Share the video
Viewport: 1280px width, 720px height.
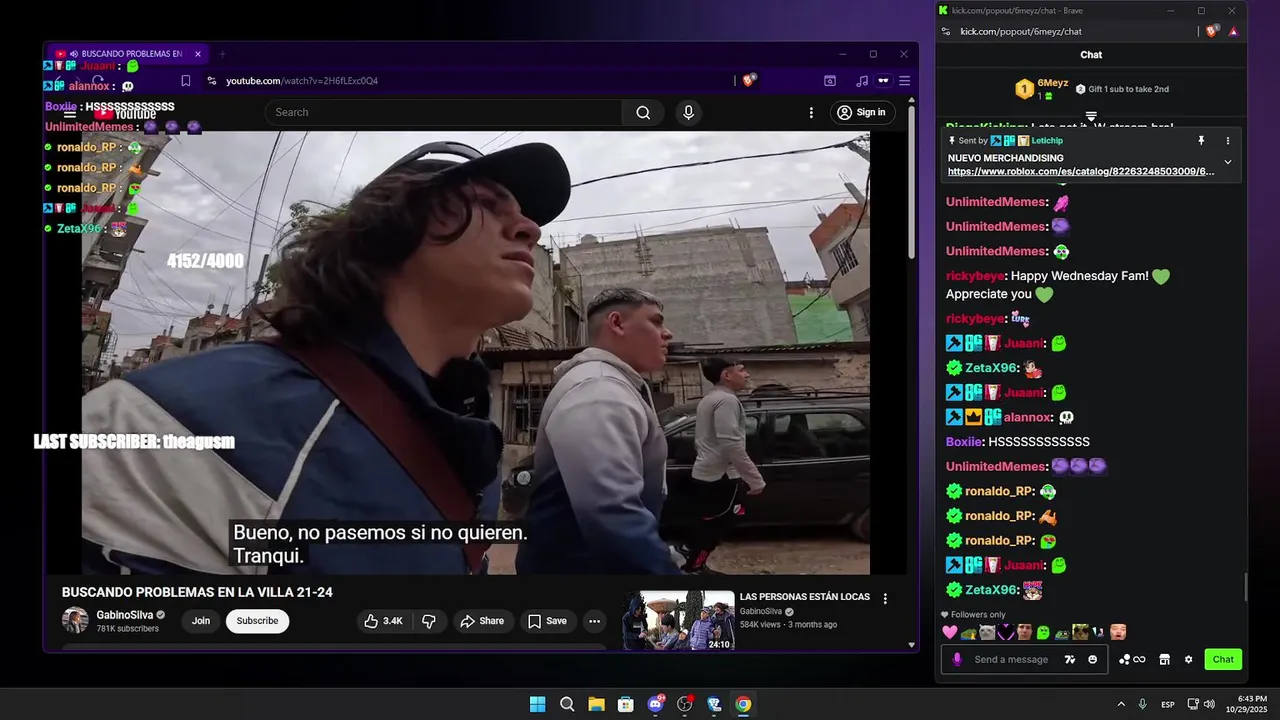point(482,621)
